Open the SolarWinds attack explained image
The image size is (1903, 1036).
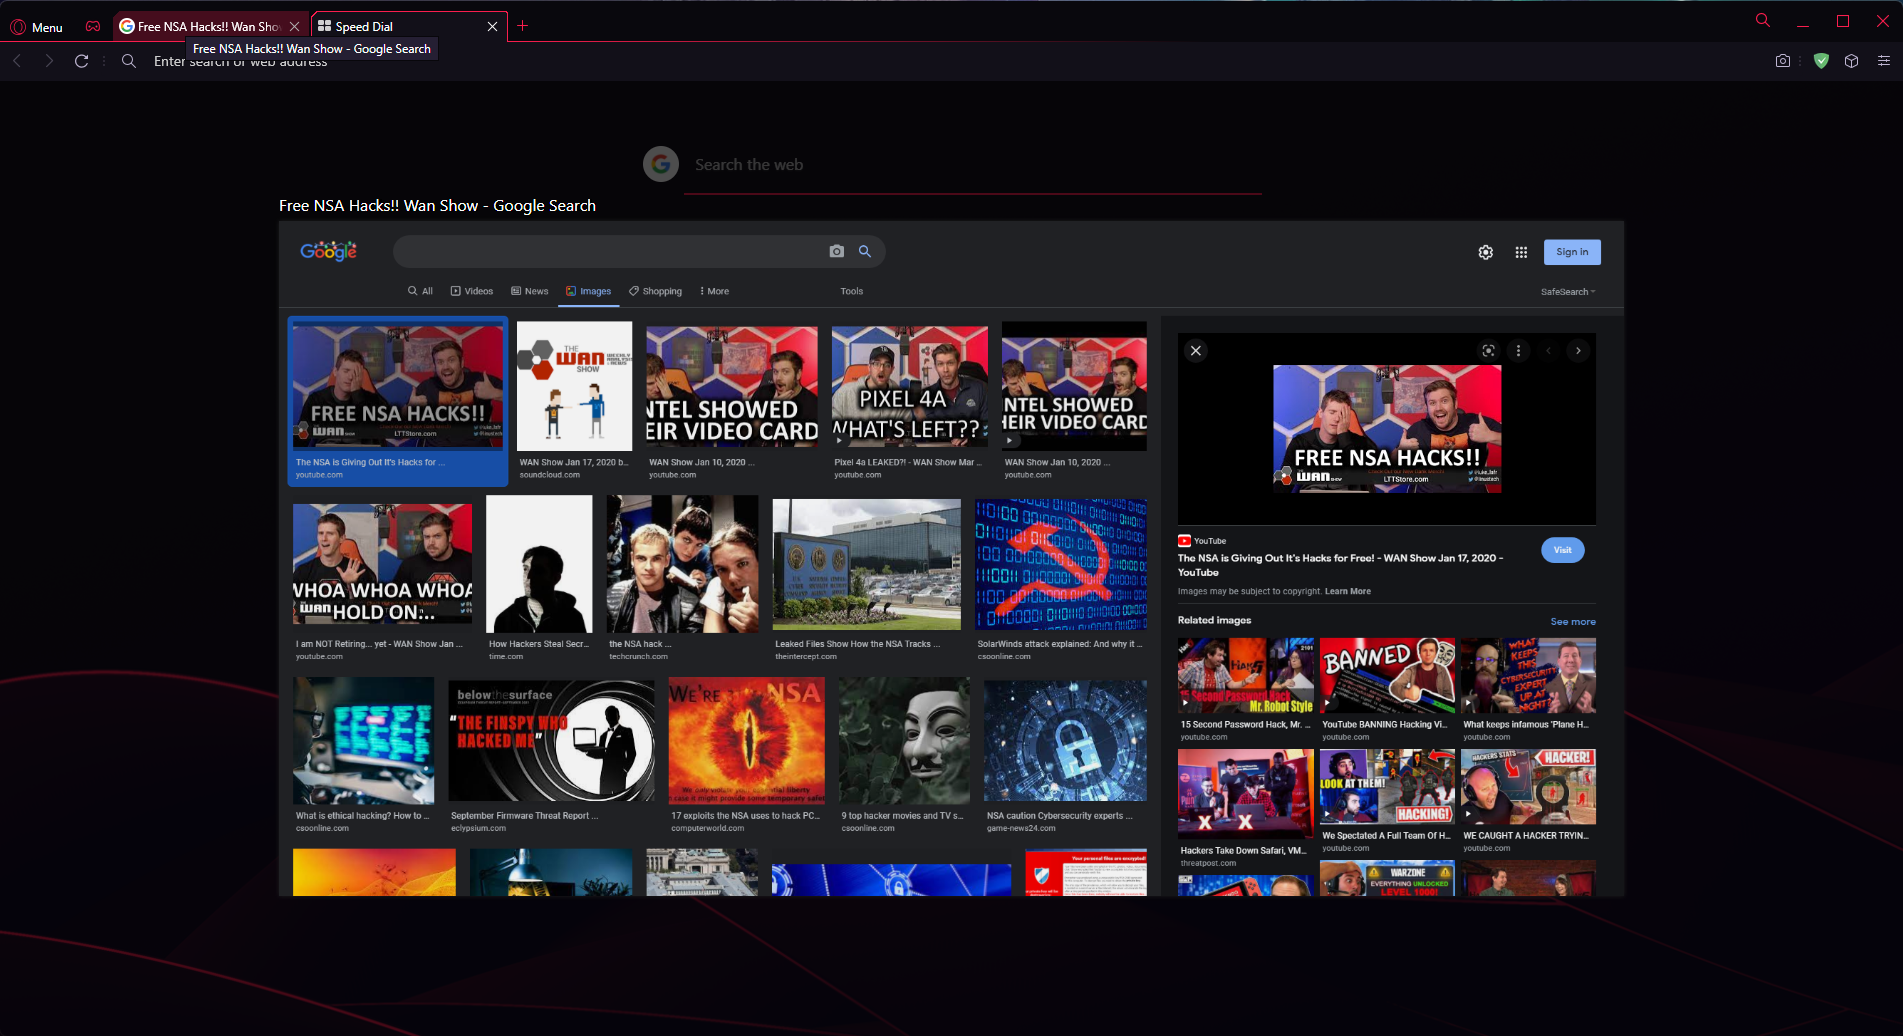1061,564
